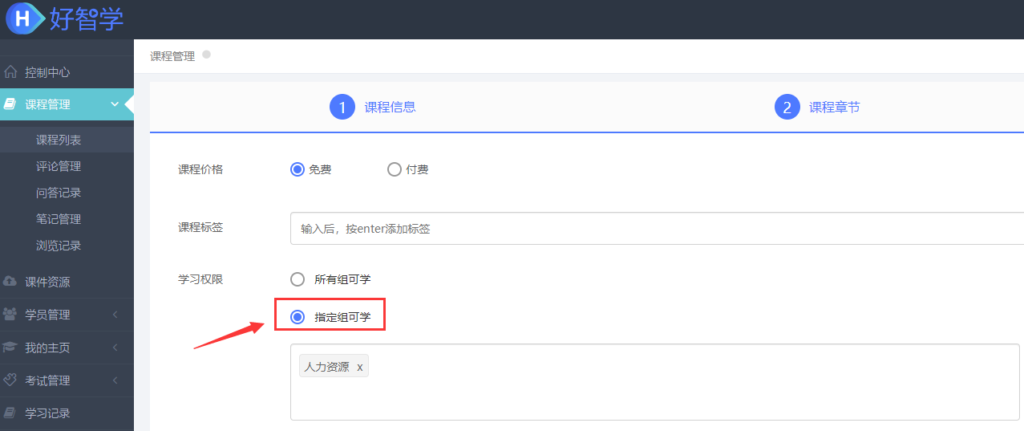Viewport: 1024px width, 431px height.
Task: Click the 课程管理 breadcrumb title
Action: point(172,56)
